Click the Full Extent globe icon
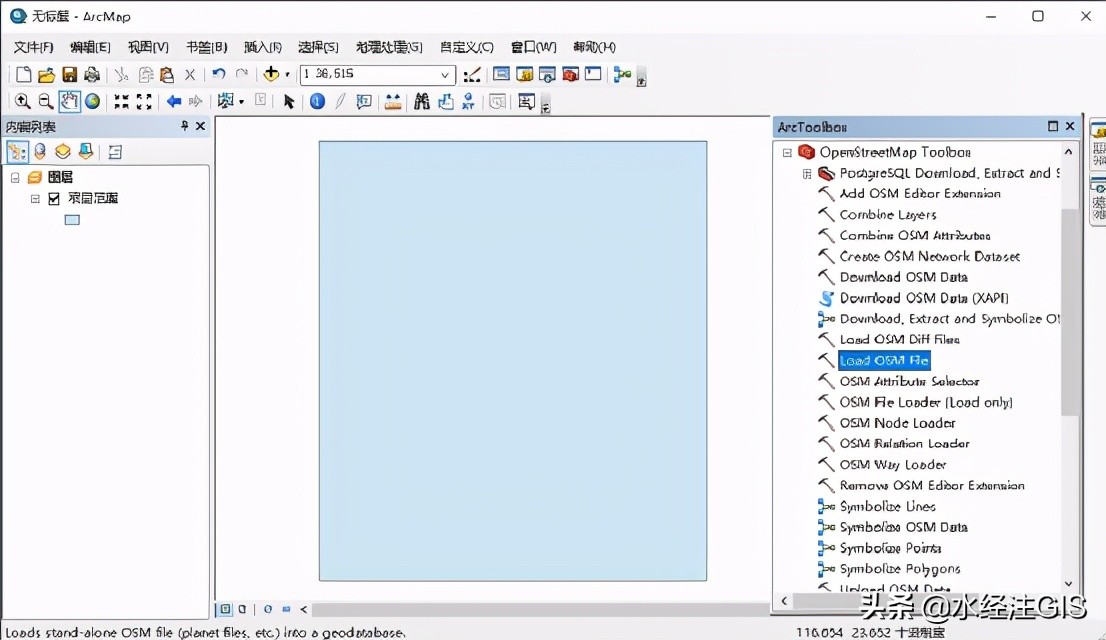Image resolution: width=1106 pixels, height=640 pixels. (x=92, y=102)
